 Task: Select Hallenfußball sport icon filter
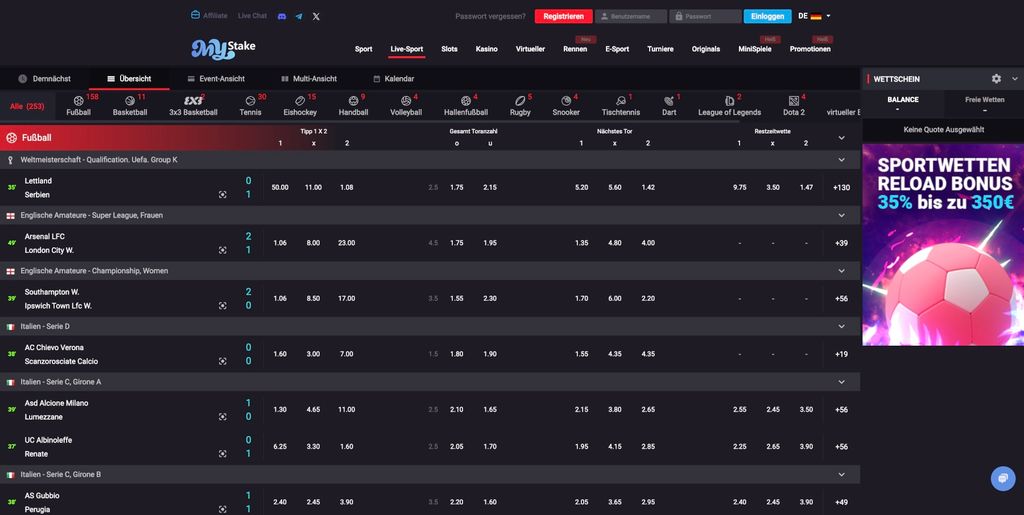pyautogui.click(x=466, y=106)
